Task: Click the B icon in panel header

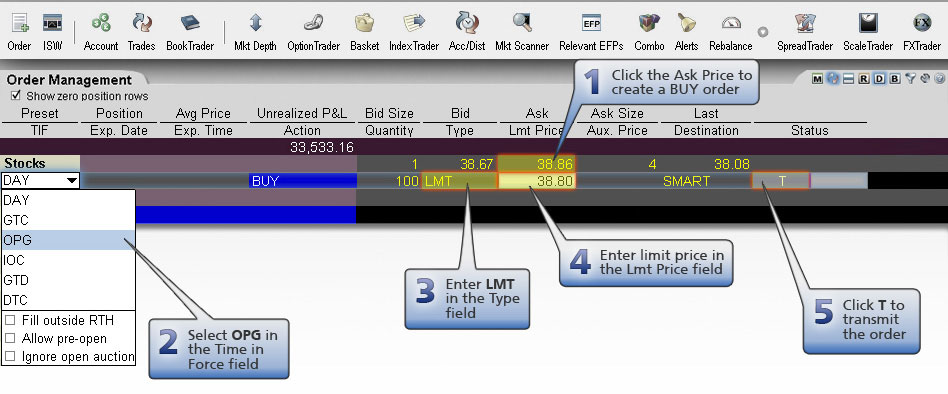Action: [895, 79]
